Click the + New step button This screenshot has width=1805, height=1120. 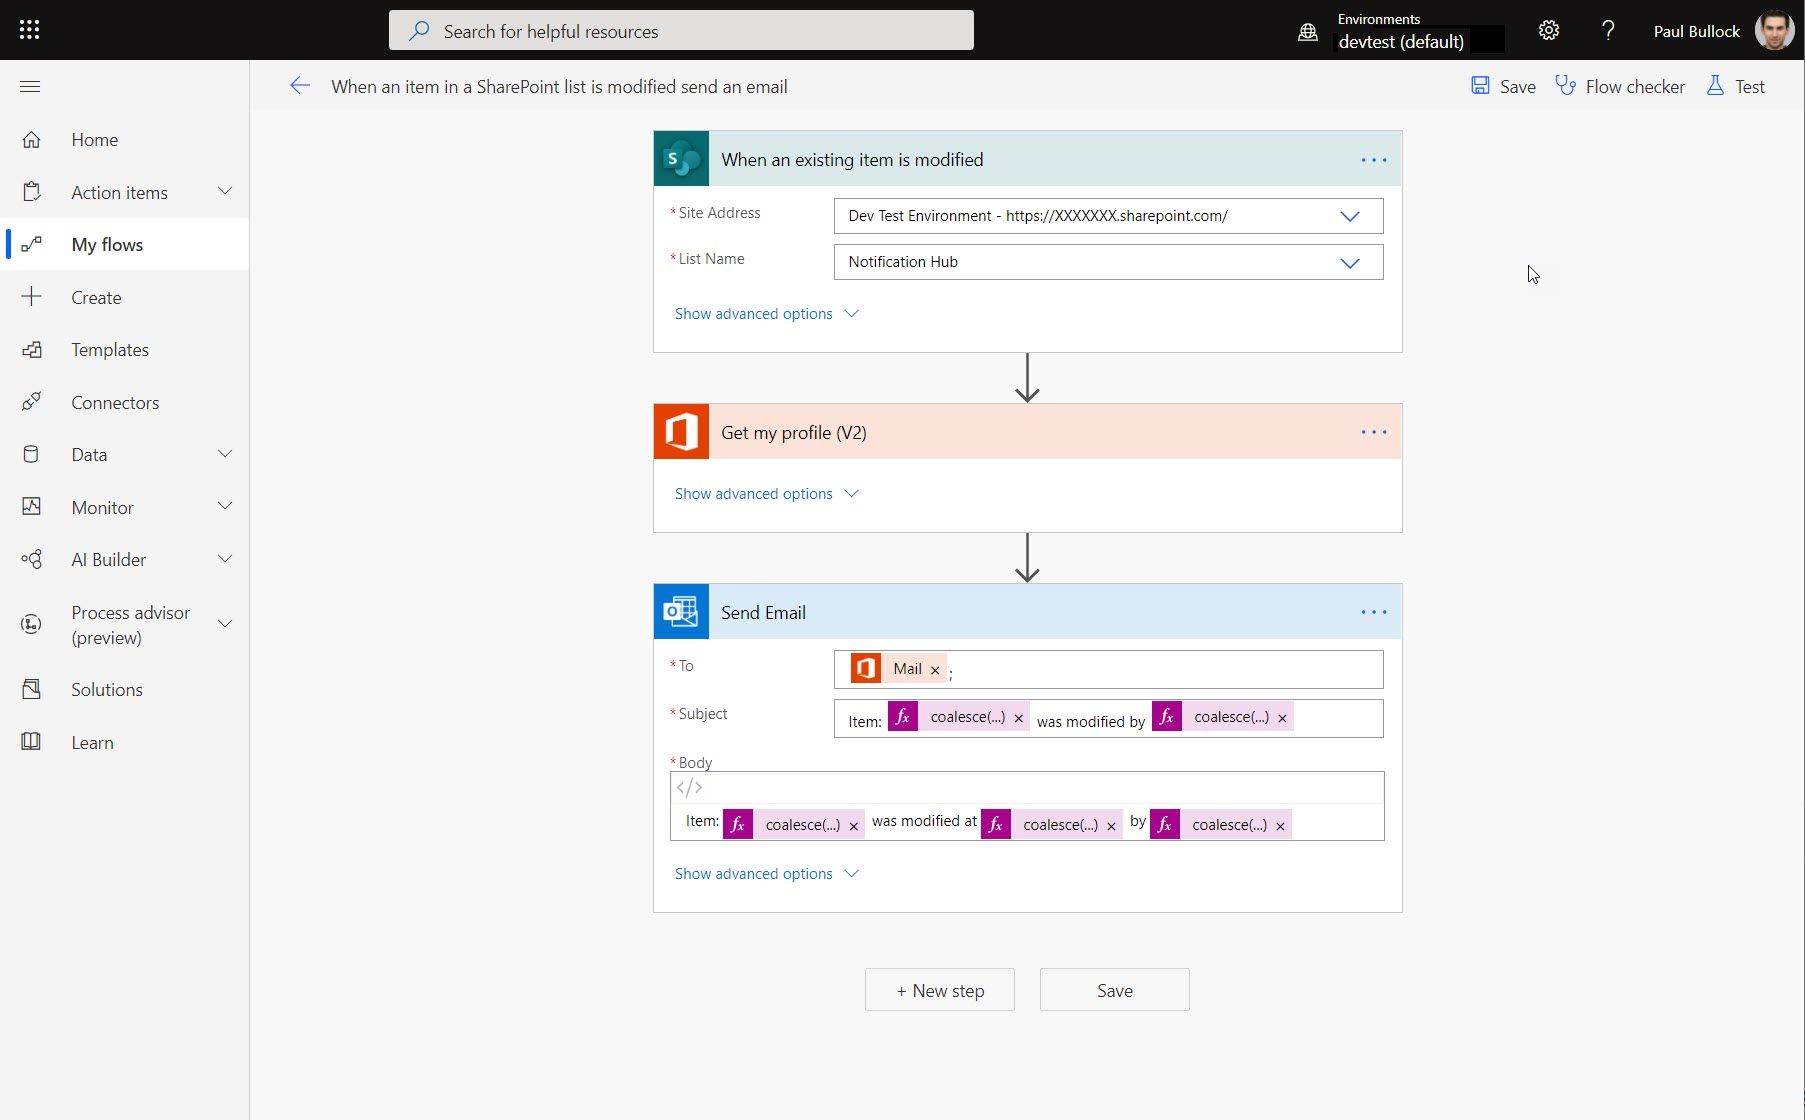pyautogui.click(x=939, y=990)
